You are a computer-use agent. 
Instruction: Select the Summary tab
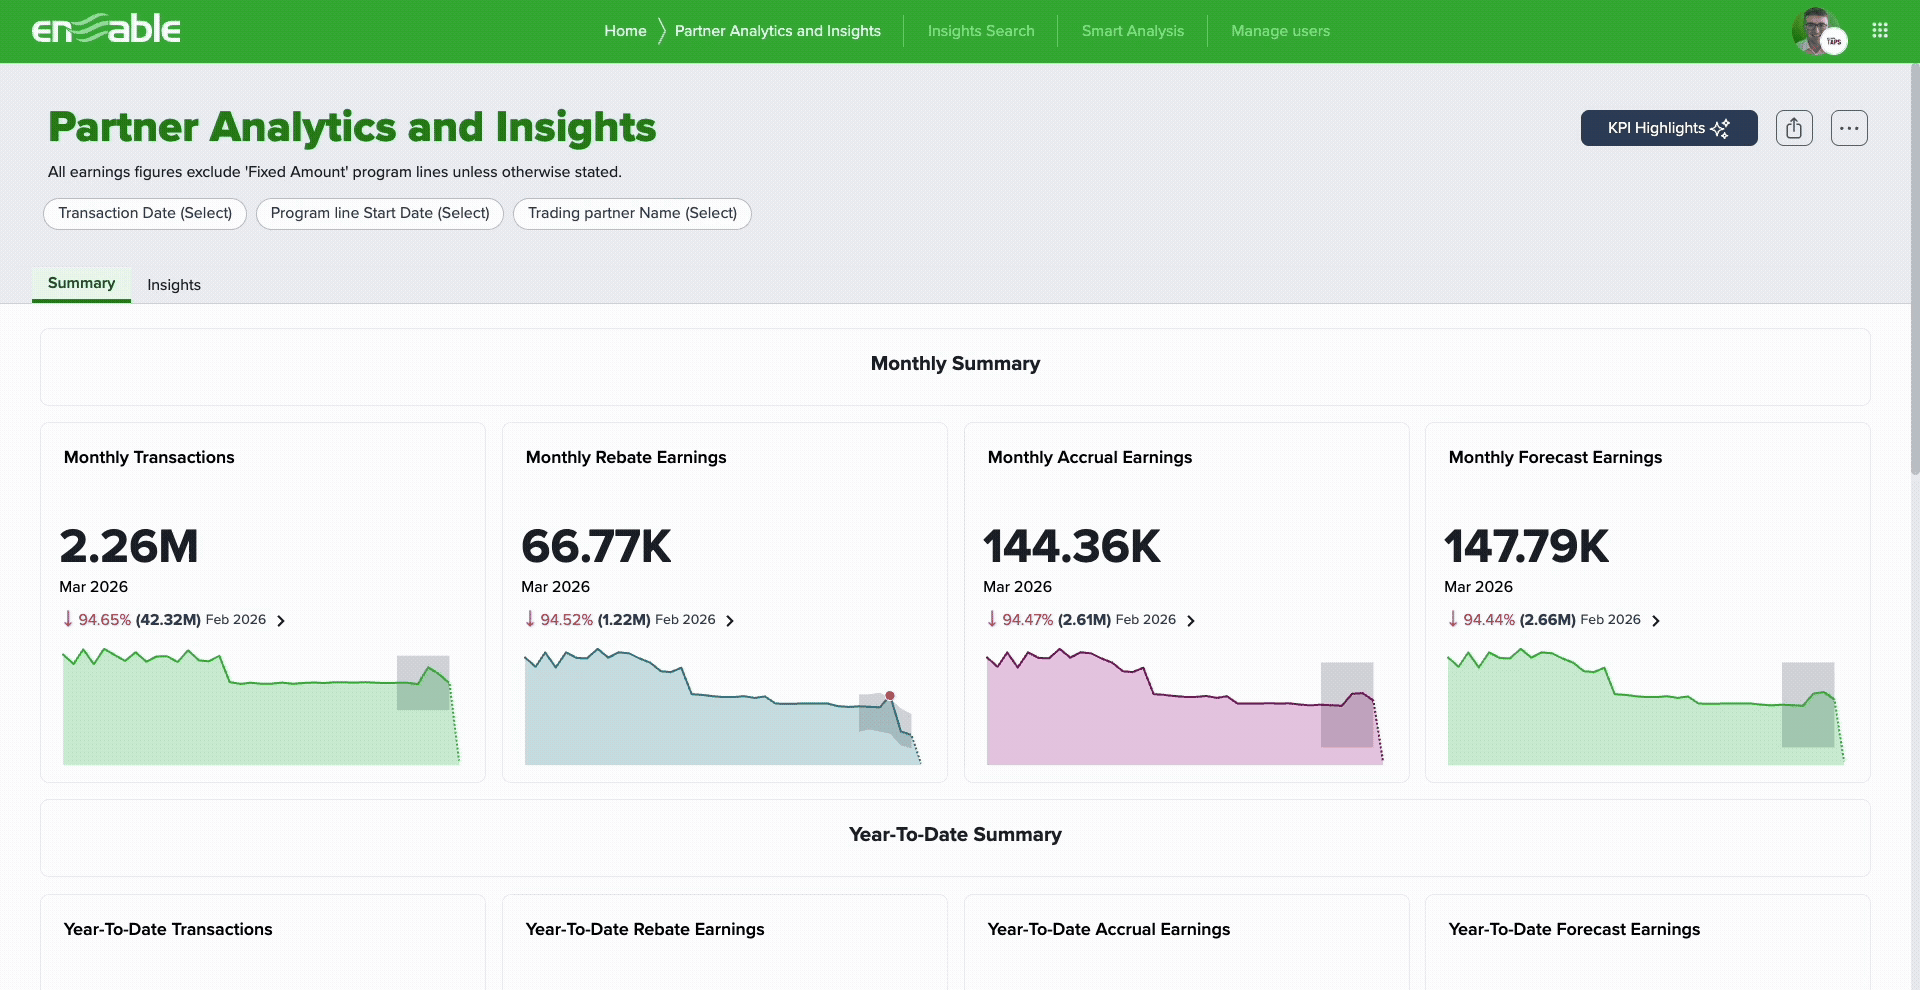pyautogui.click(x=81, y=283)
